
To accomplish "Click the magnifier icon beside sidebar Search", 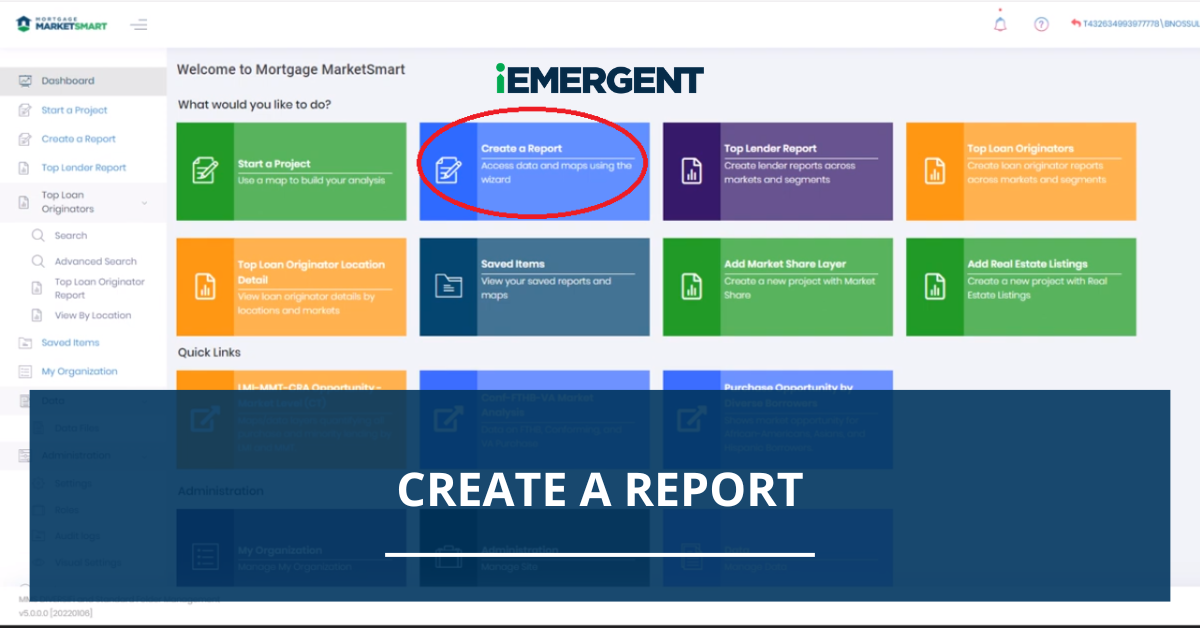I will click(38, 236).
